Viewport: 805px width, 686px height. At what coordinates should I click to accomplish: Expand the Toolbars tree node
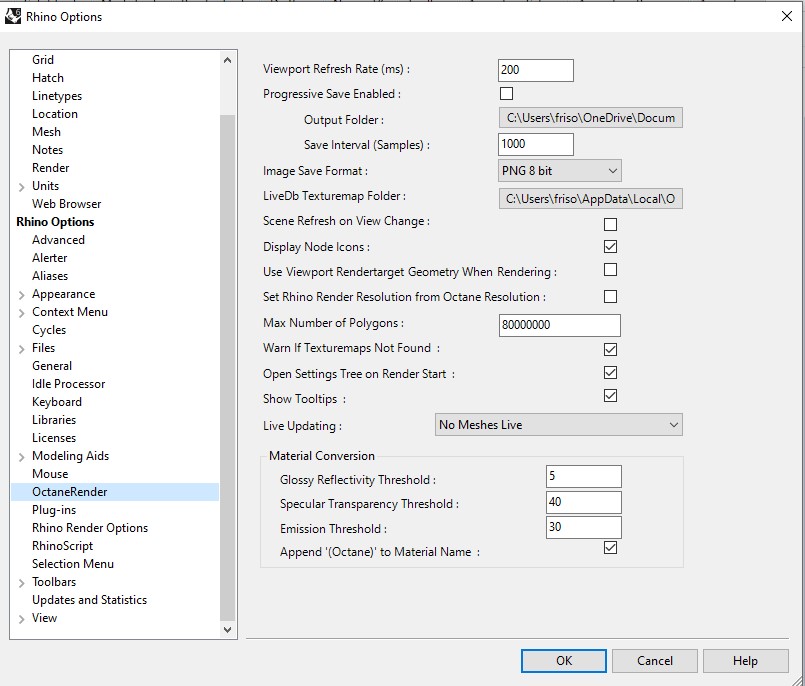tap(21, 583)
